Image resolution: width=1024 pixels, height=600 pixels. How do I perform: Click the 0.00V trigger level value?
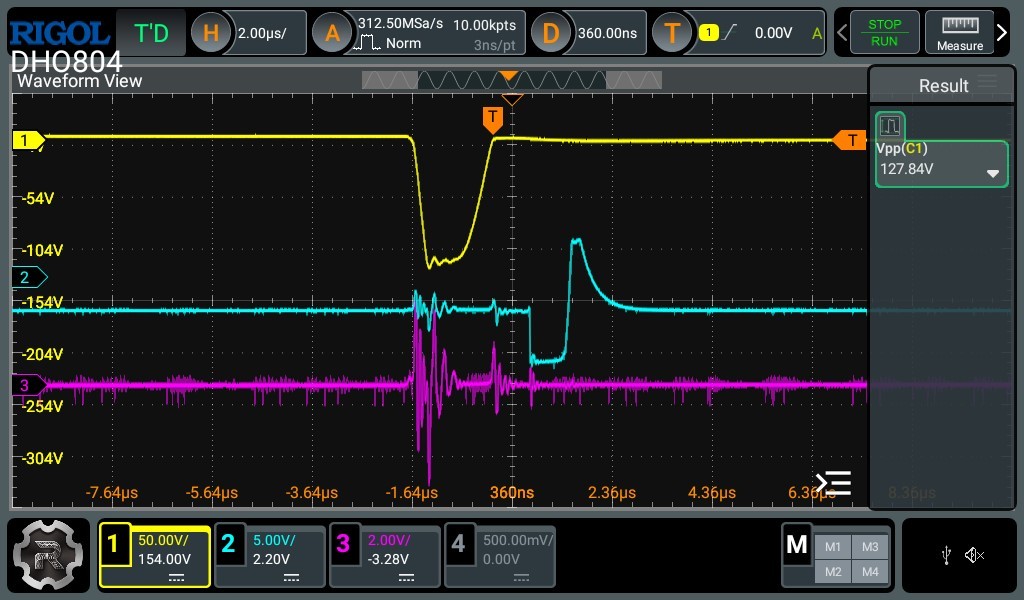[x=773, y=33]
